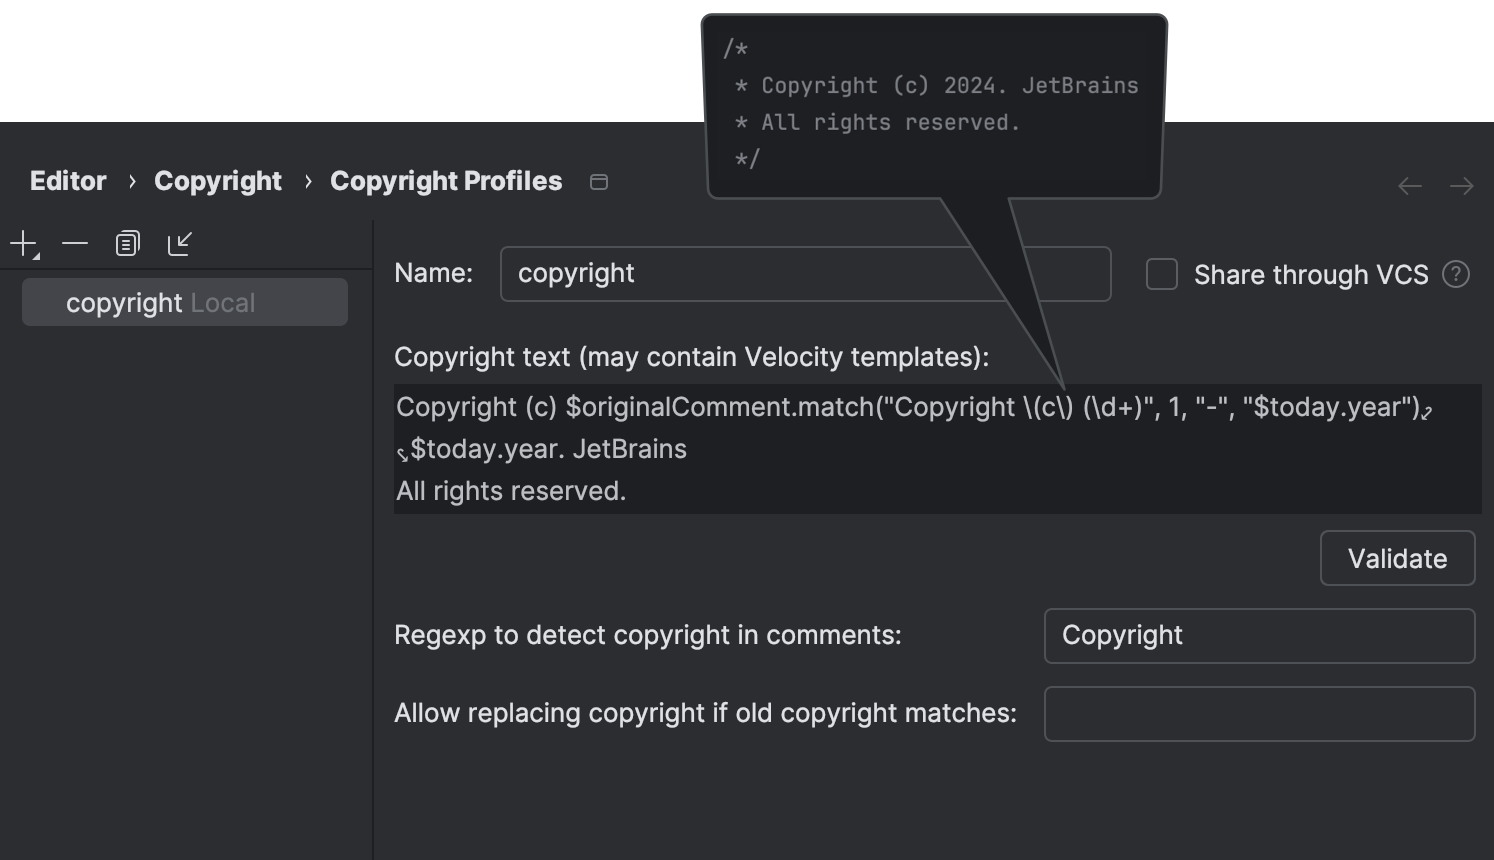Click the Validate button
The width and height of the screenshot is (1494, 860).
point(1397,558)
